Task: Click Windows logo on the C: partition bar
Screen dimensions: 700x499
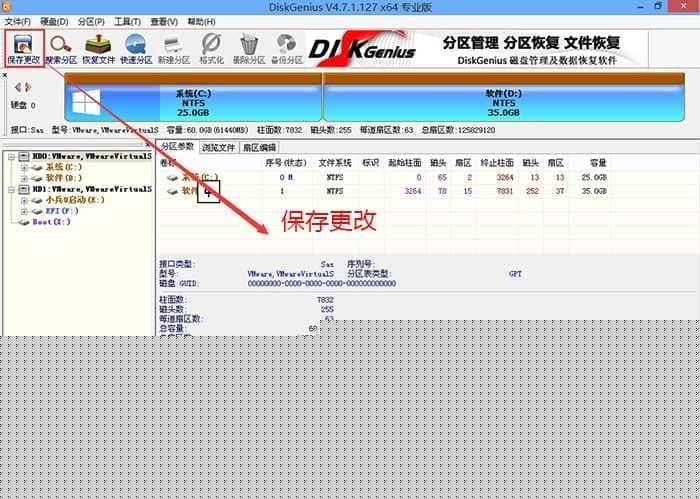Action: pos(86,102)
